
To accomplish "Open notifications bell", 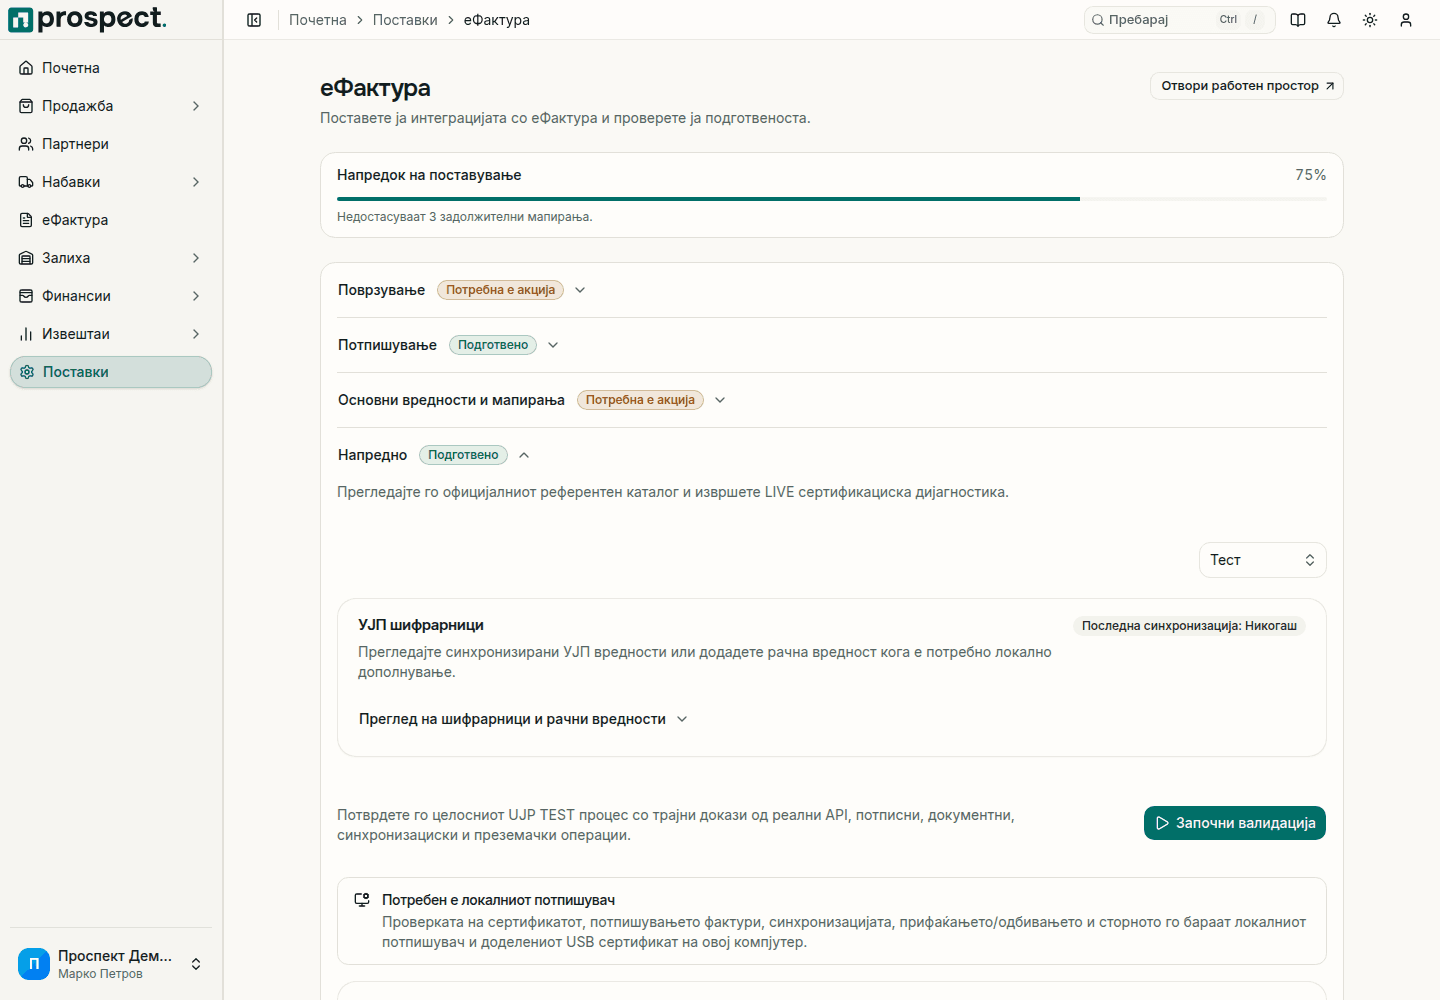I will pos(1334,20).
